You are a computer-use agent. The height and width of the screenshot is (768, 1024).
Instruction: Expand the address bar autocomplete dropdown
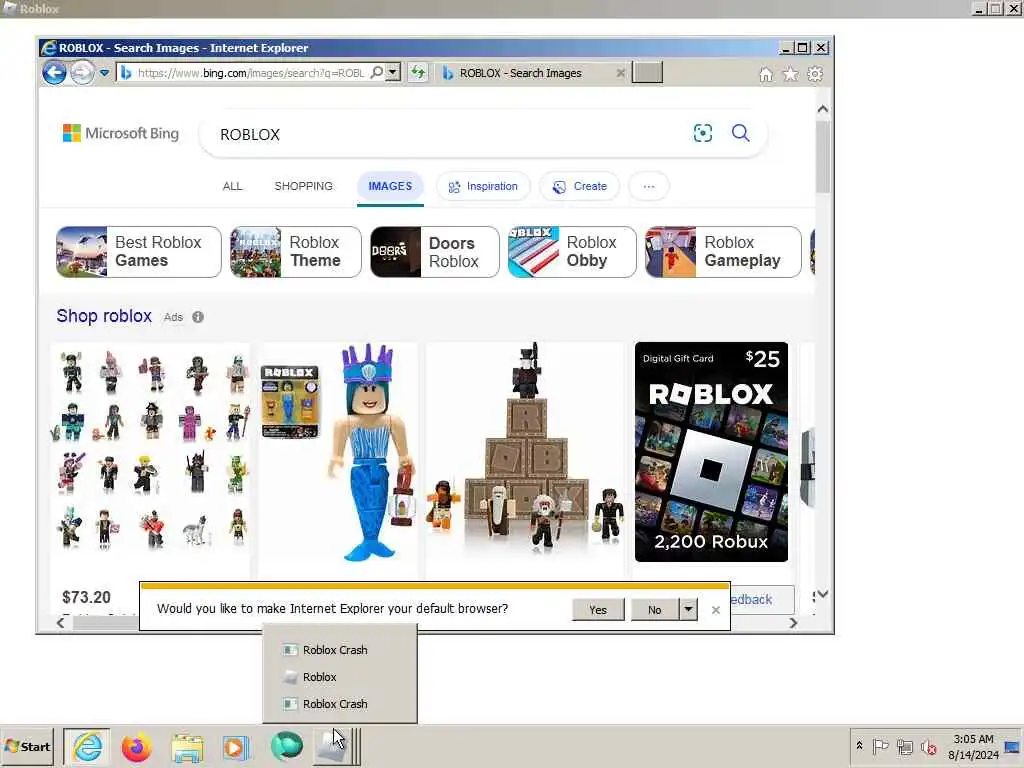[x=392, y=72]
